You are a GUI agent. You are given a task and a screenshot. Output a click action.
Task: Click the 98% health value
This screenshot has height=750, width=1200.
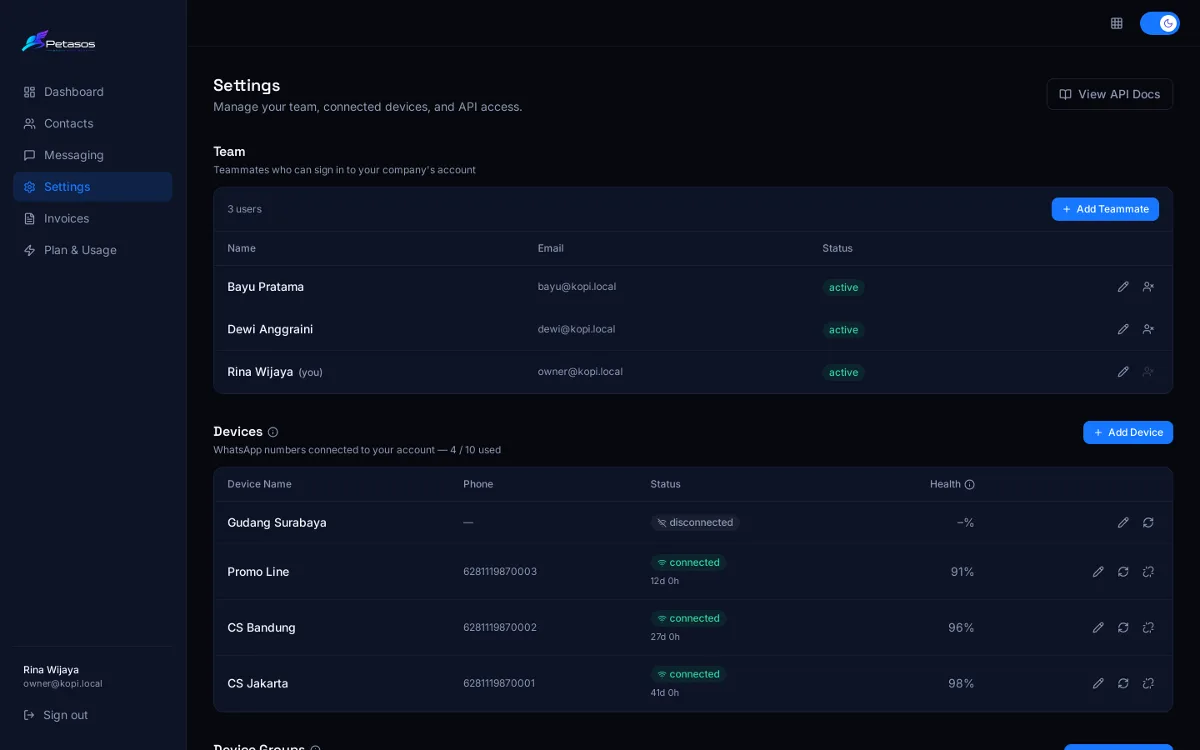(x=961, y=684)
